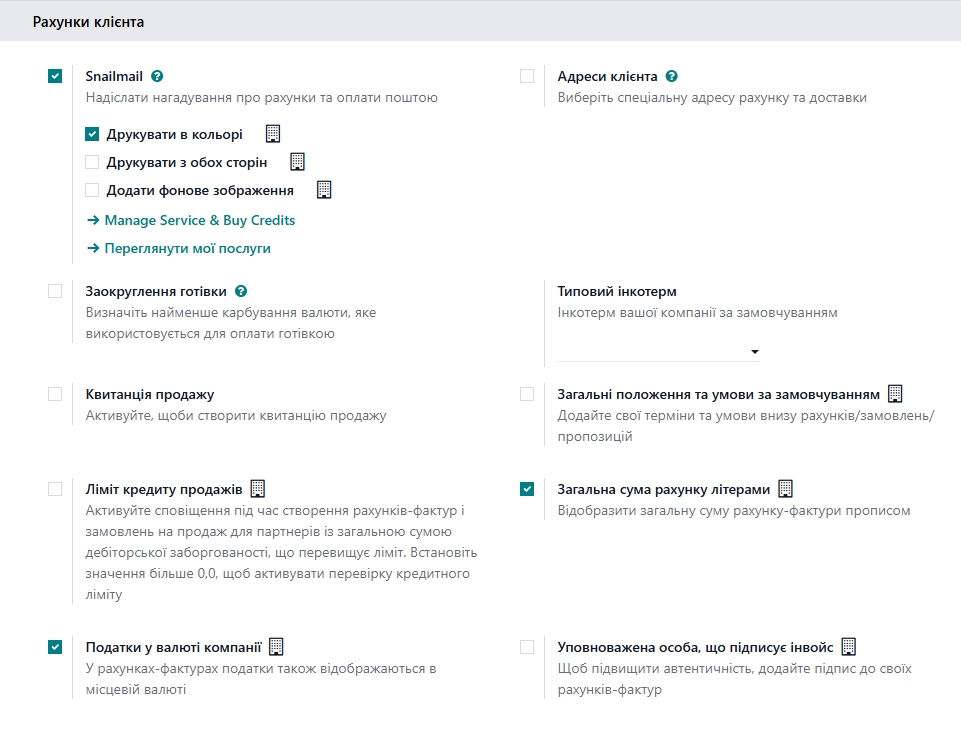The width and height of the screenshot is (961, 742).
Task: Click help icon next to Заокруглення готівки
Action: point(241,292)
